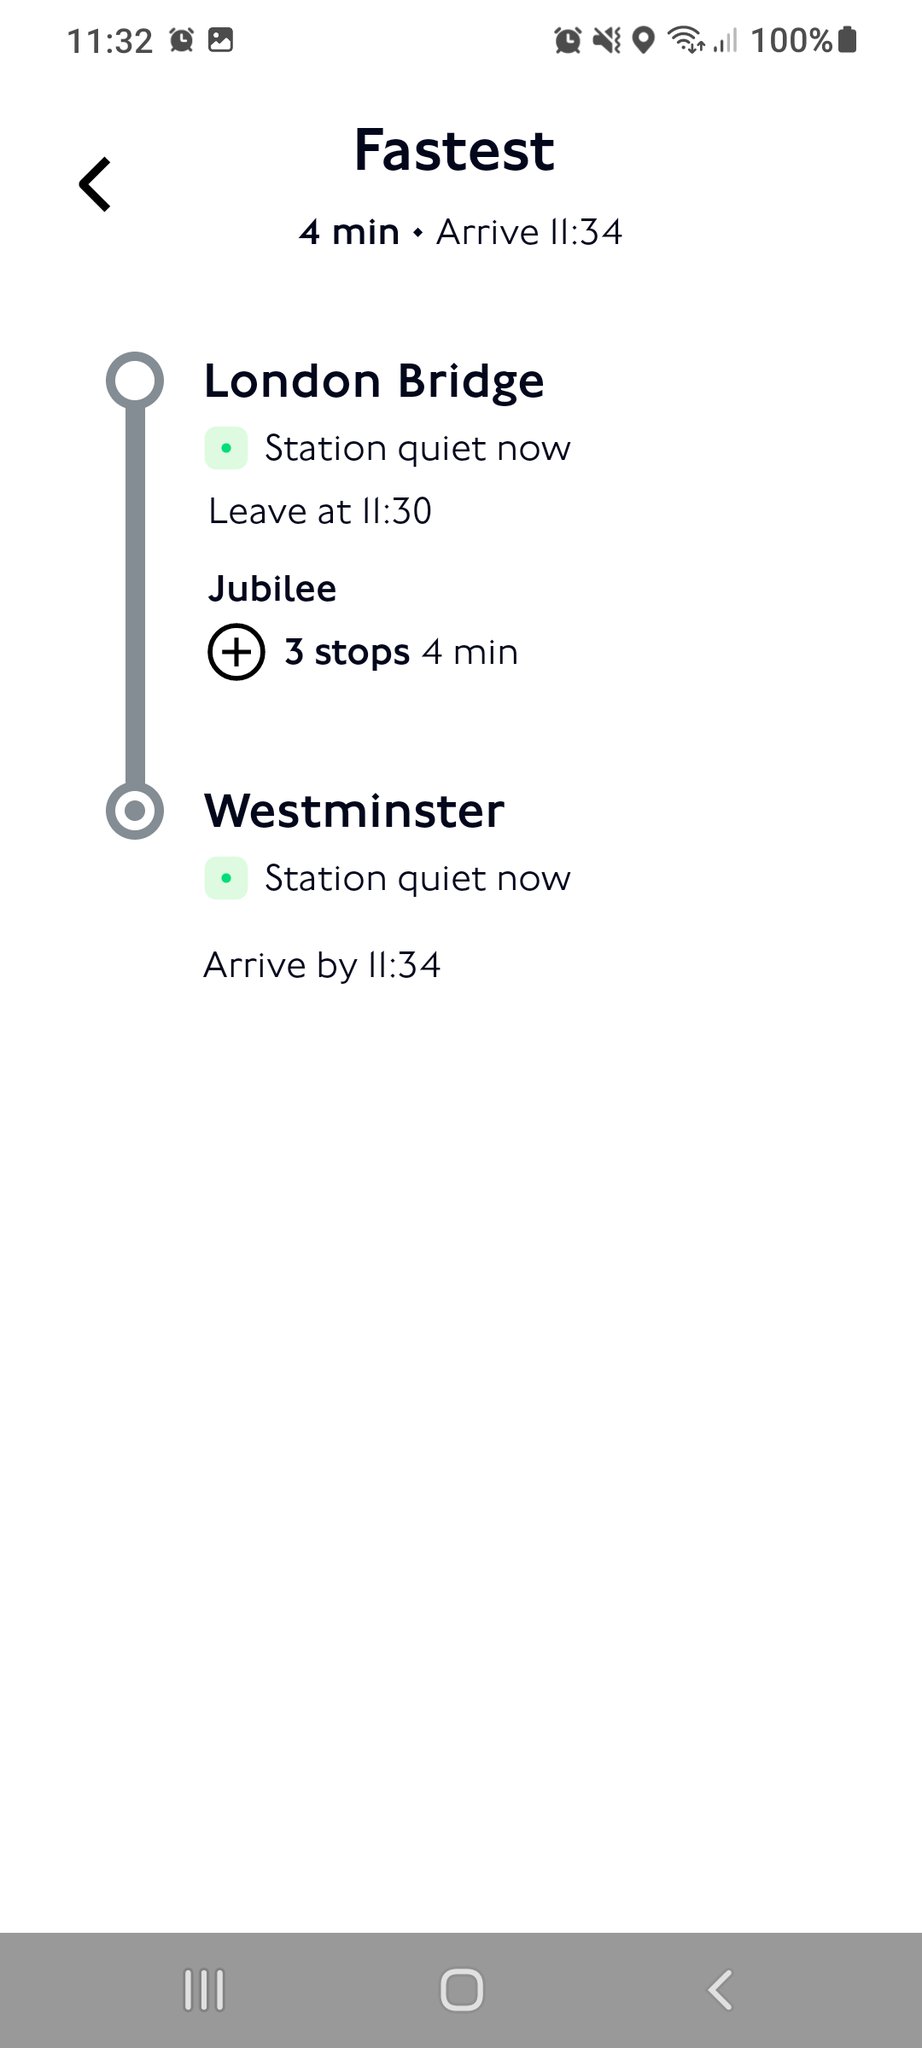Tap the location icon in status bar
The height and width of the screenshot is (2048, 922).
coord(645,40)
